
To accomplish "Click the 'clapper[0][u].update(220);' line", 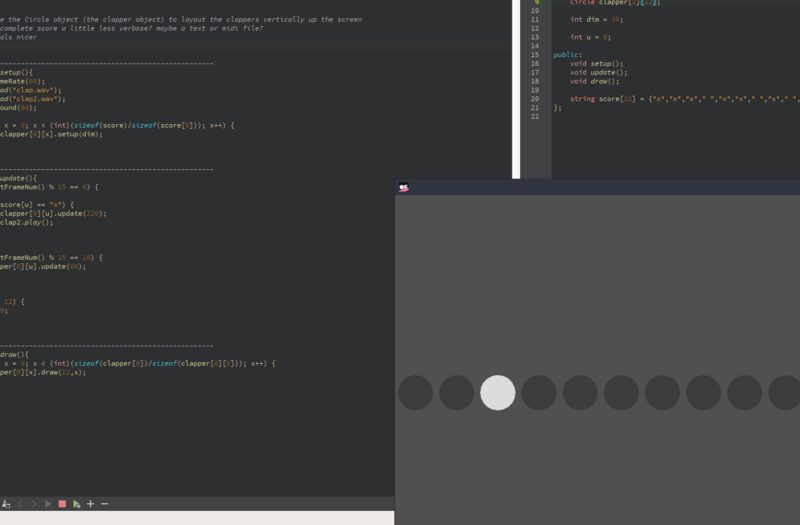I will (x=53, y=214).
